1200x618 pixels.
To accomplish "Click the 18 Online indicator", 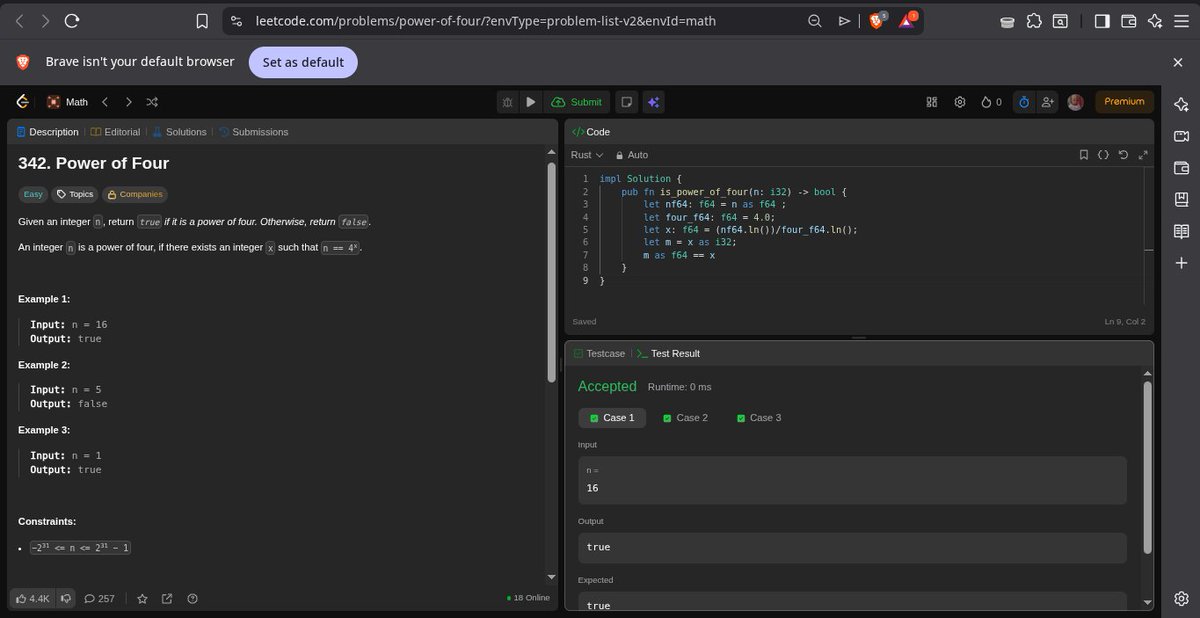I will click(528, 599).
